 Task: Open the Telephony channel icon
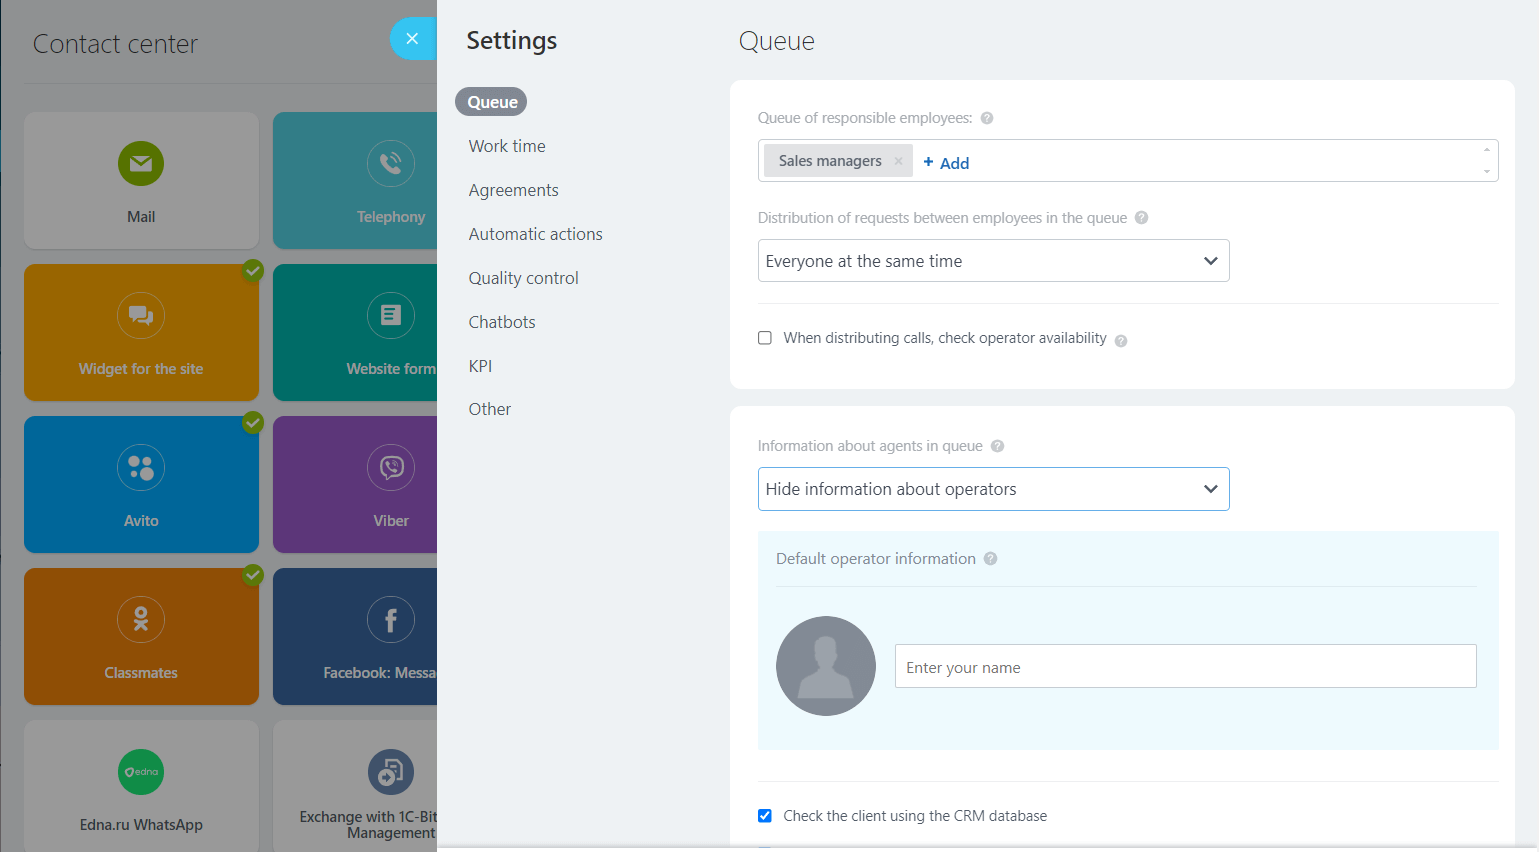(391, 164)
